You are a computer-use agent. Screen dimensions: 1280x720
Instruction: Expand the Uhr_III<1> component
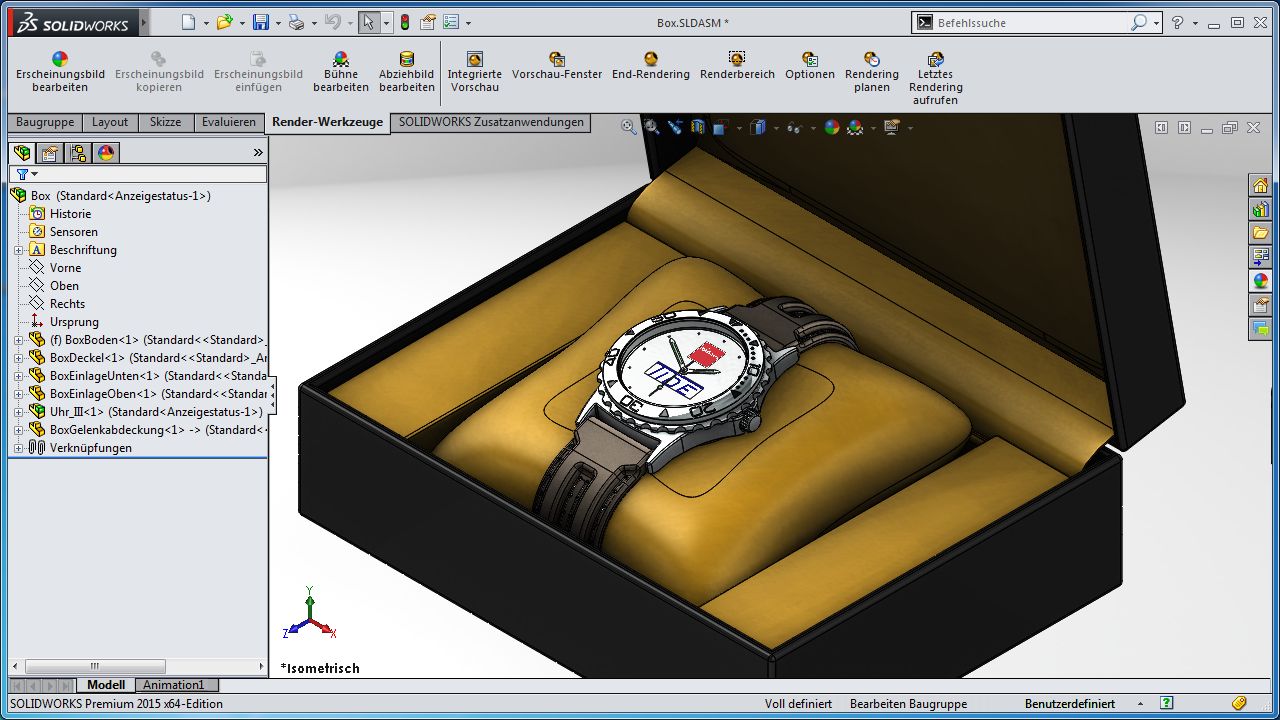(x=18, y=412)
